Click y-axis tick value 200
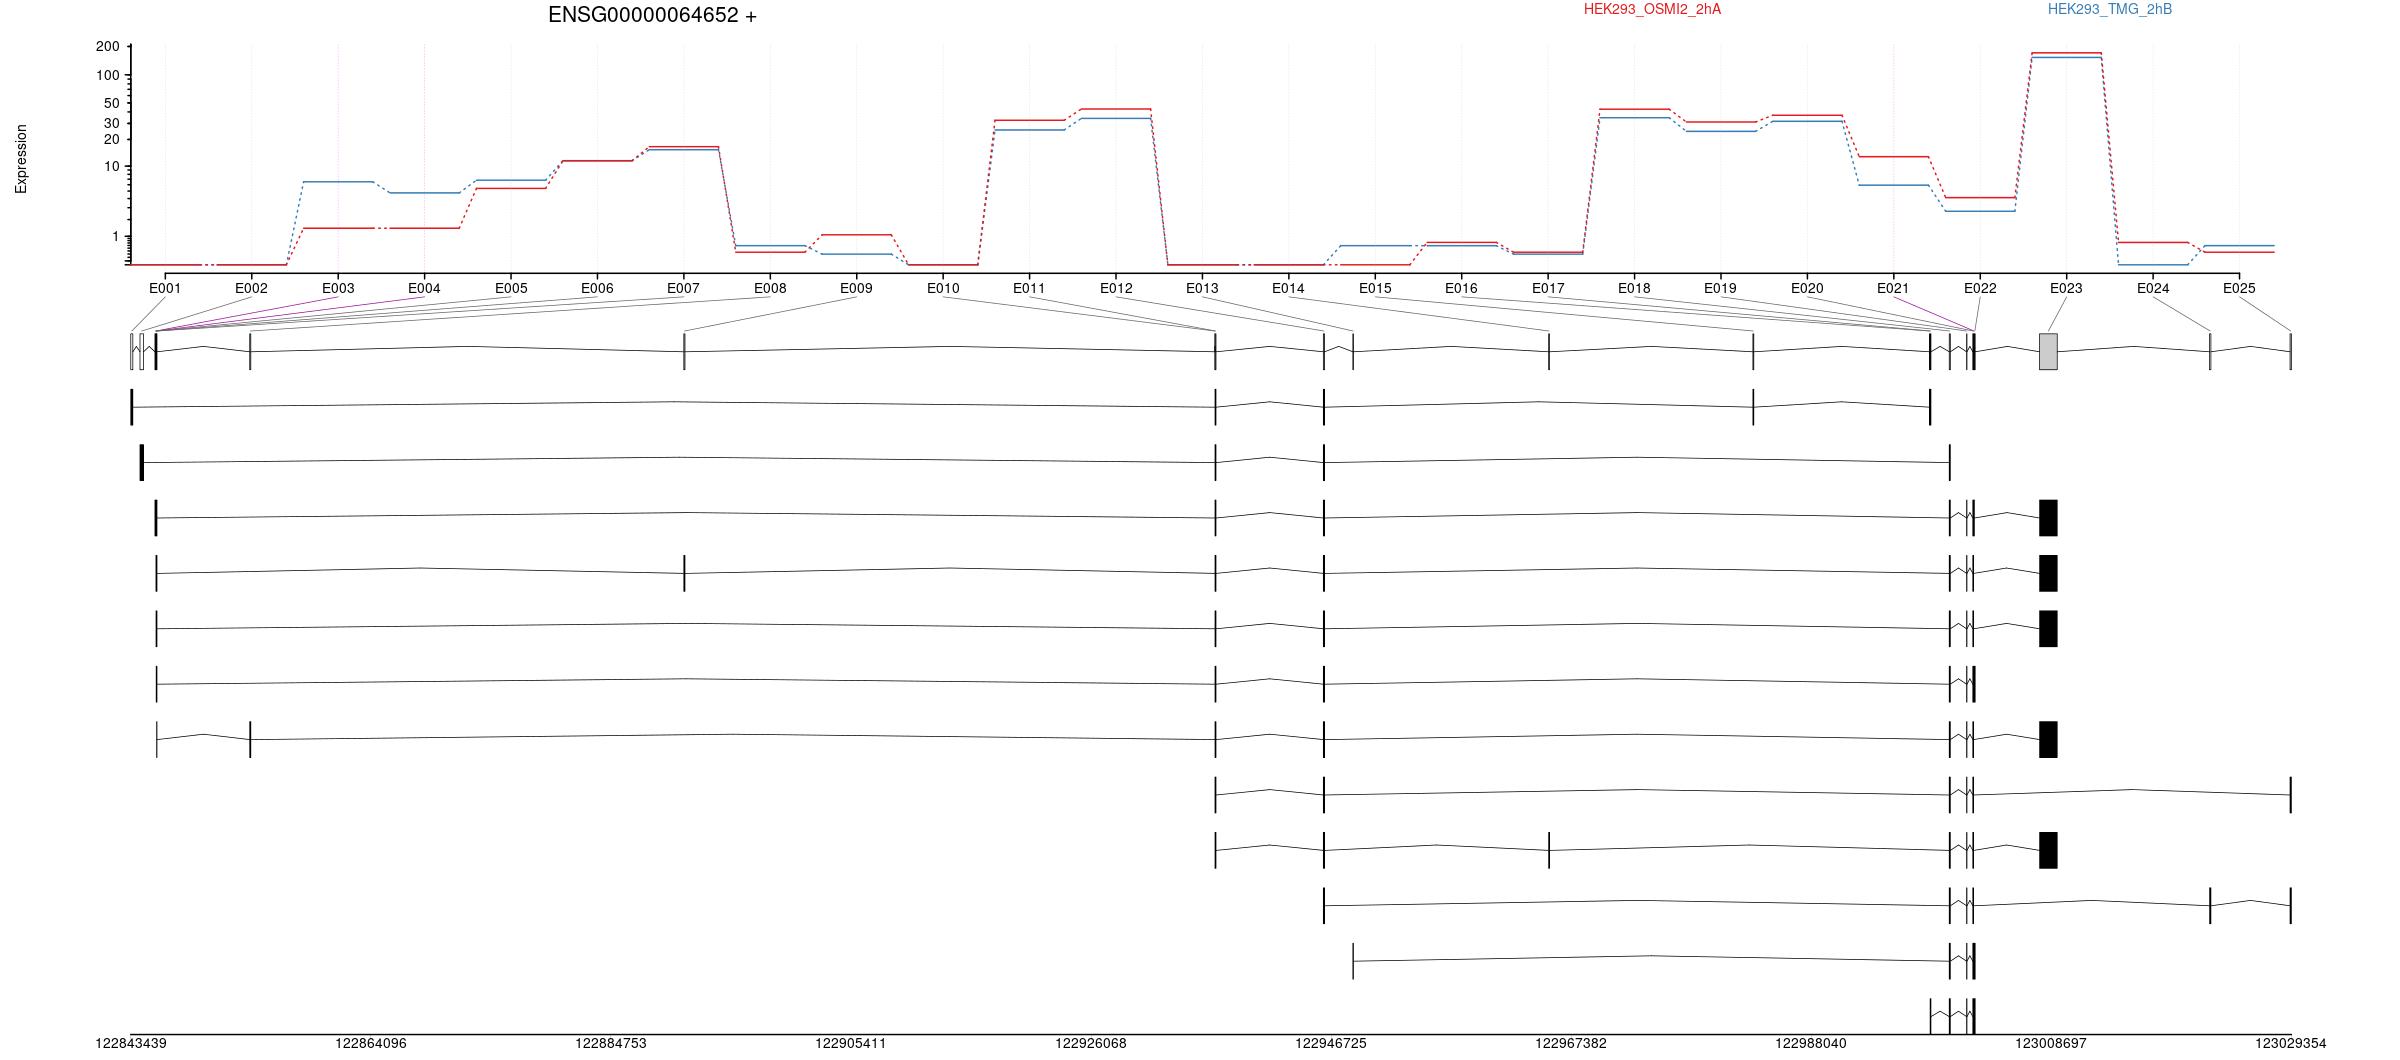 pos(108,47)
